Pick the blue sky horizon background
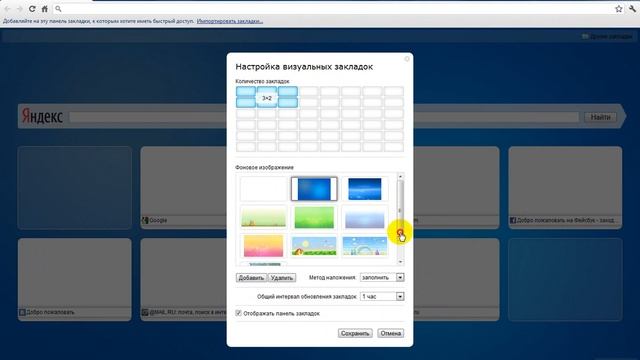The height and width of the screenshot is (360, 640). 364,189
